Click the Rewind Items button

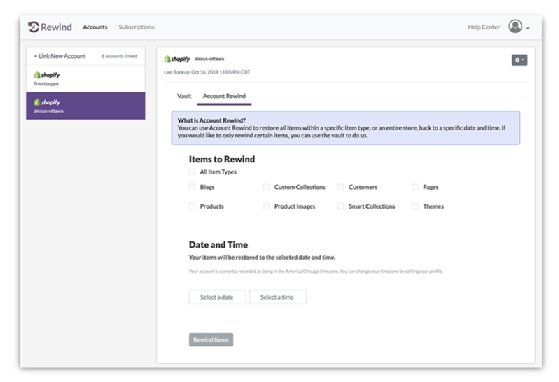click(211, 340)
